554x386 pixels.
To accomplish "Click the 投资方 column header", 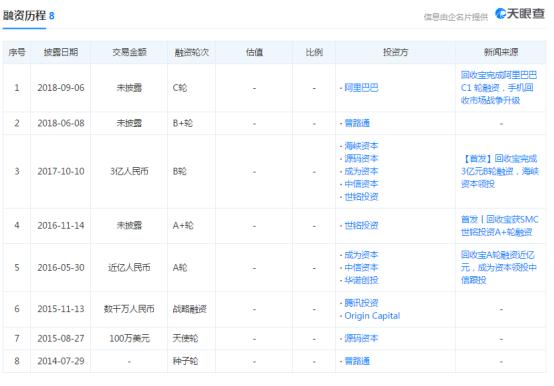I will (x=395, y=52).
